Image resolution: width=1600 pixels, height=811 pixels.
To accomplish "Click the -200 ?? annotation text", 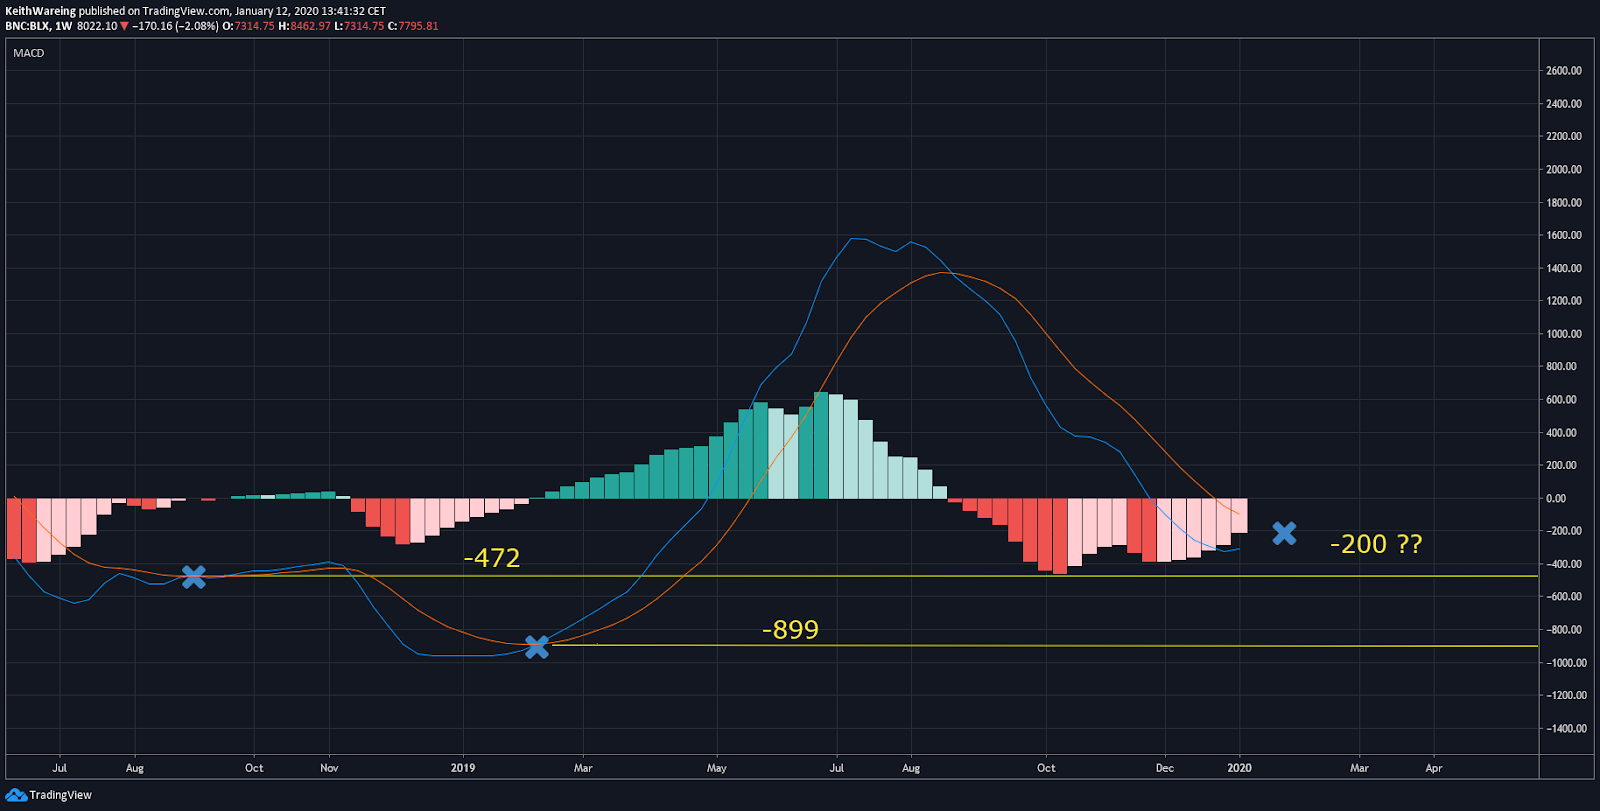I will pos(1376,544).
